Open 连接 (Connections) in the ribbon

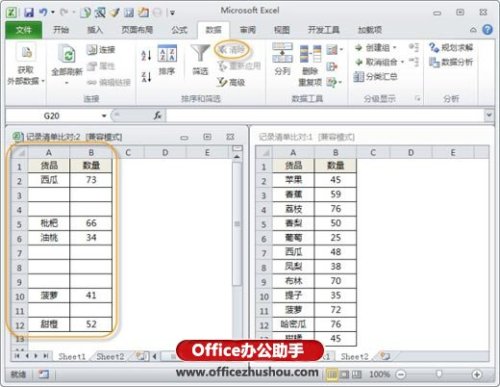pos(101,50)
